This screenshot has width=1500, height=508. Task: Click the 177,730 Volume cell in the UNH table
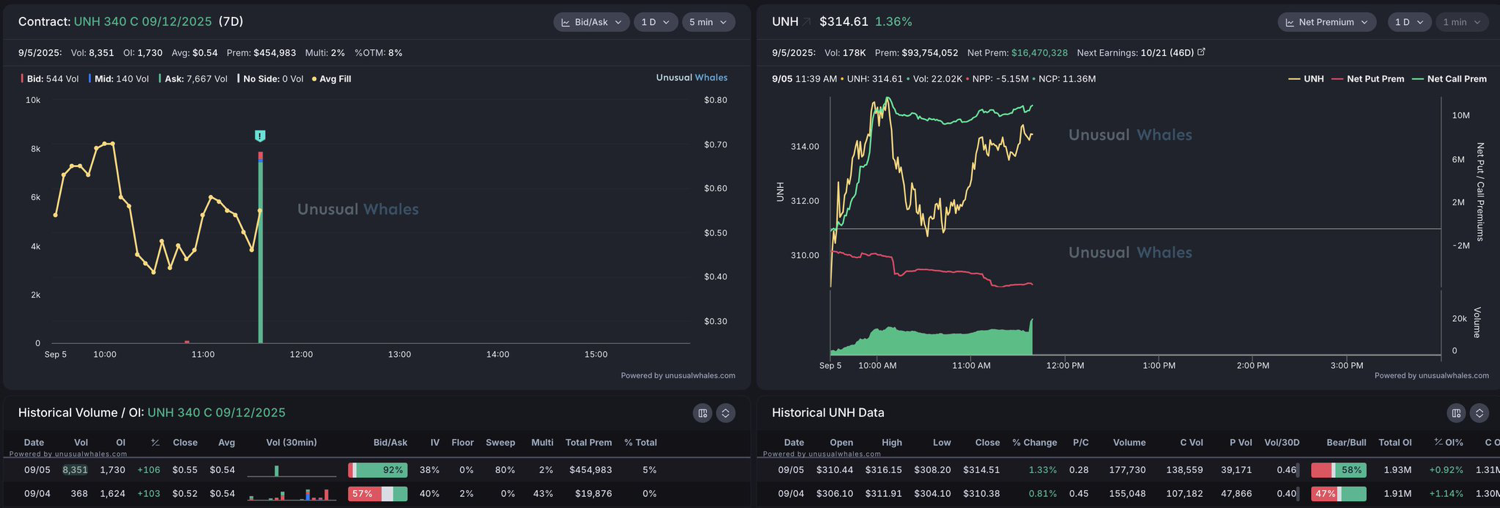1127,469
